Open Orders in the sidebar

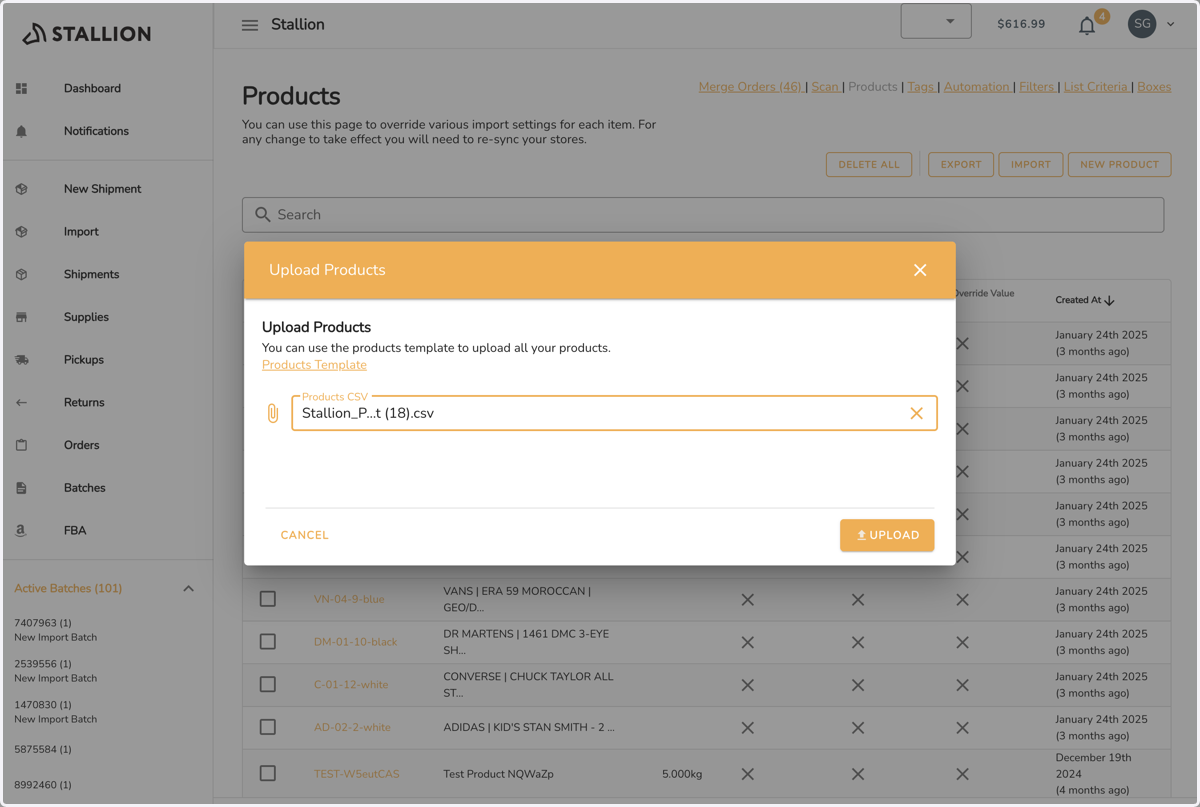point(82,445)
